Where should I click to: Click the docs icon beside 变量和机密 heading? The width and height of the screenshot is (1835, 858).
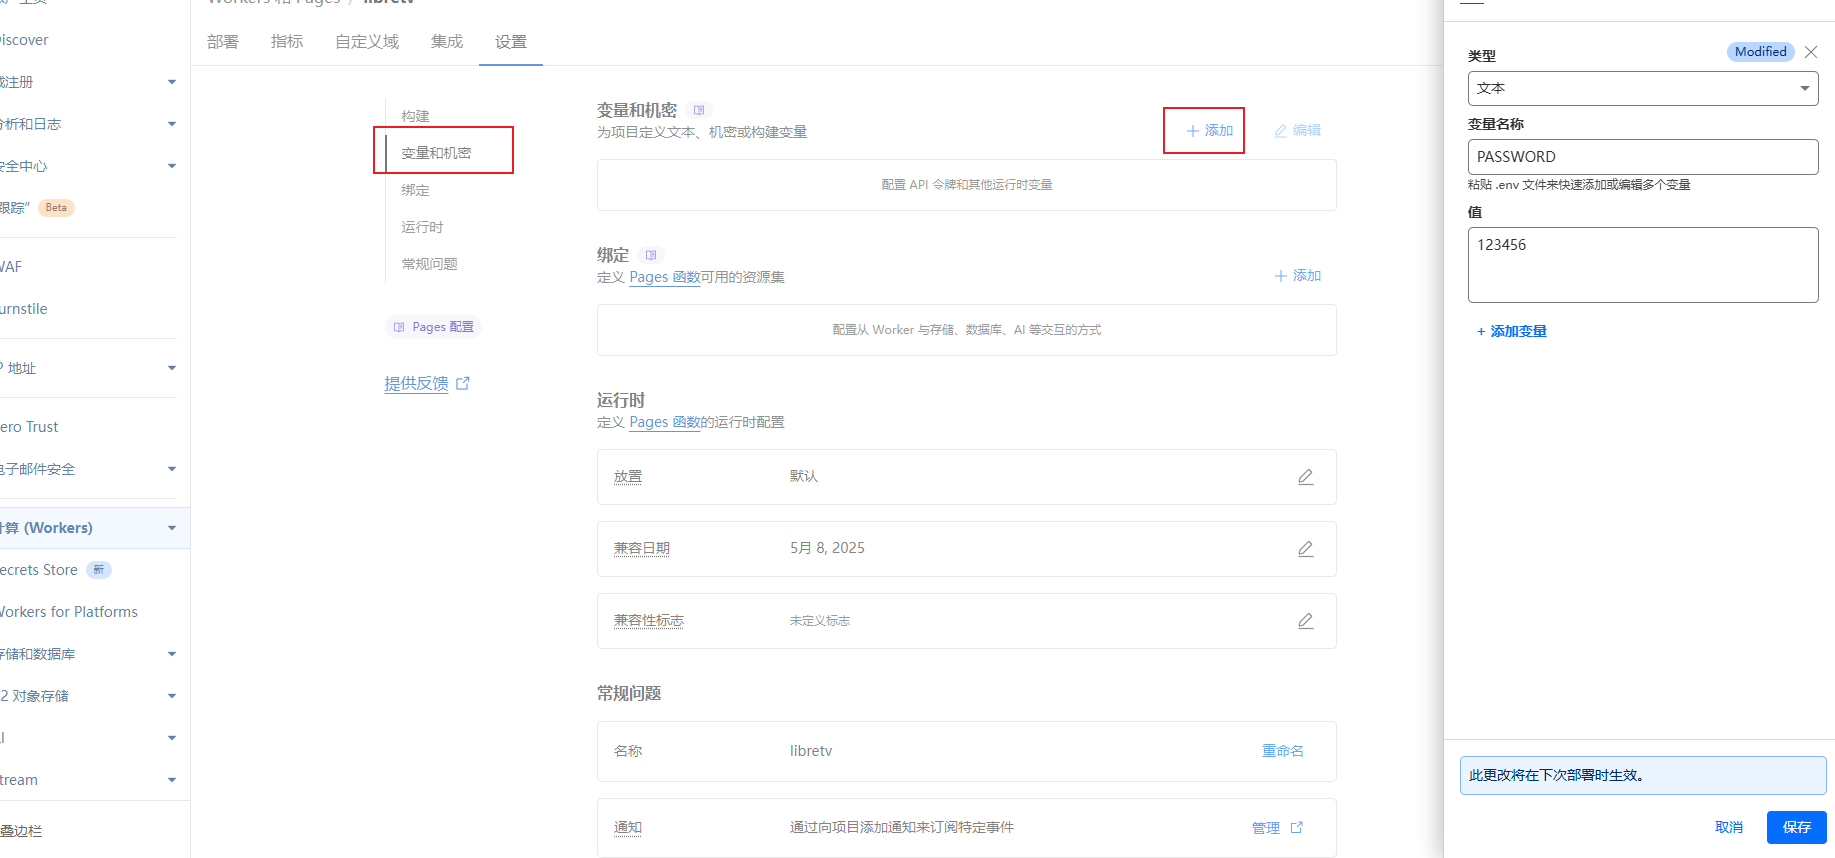[699, 110]
